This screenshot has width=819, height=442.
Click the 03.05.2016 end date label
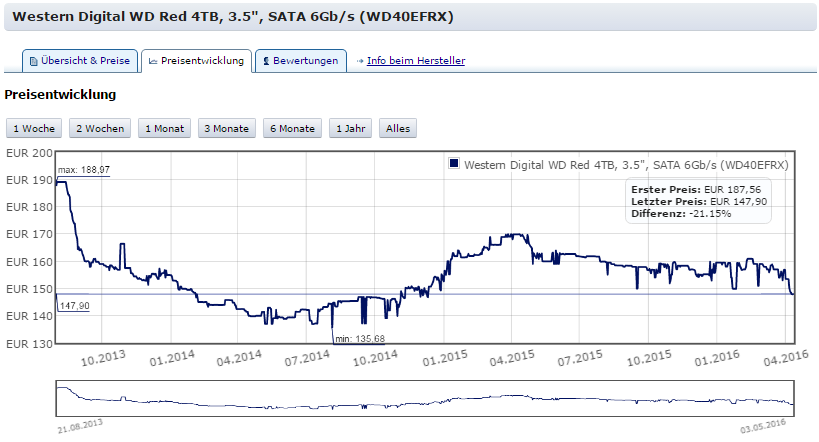(763, 426)
